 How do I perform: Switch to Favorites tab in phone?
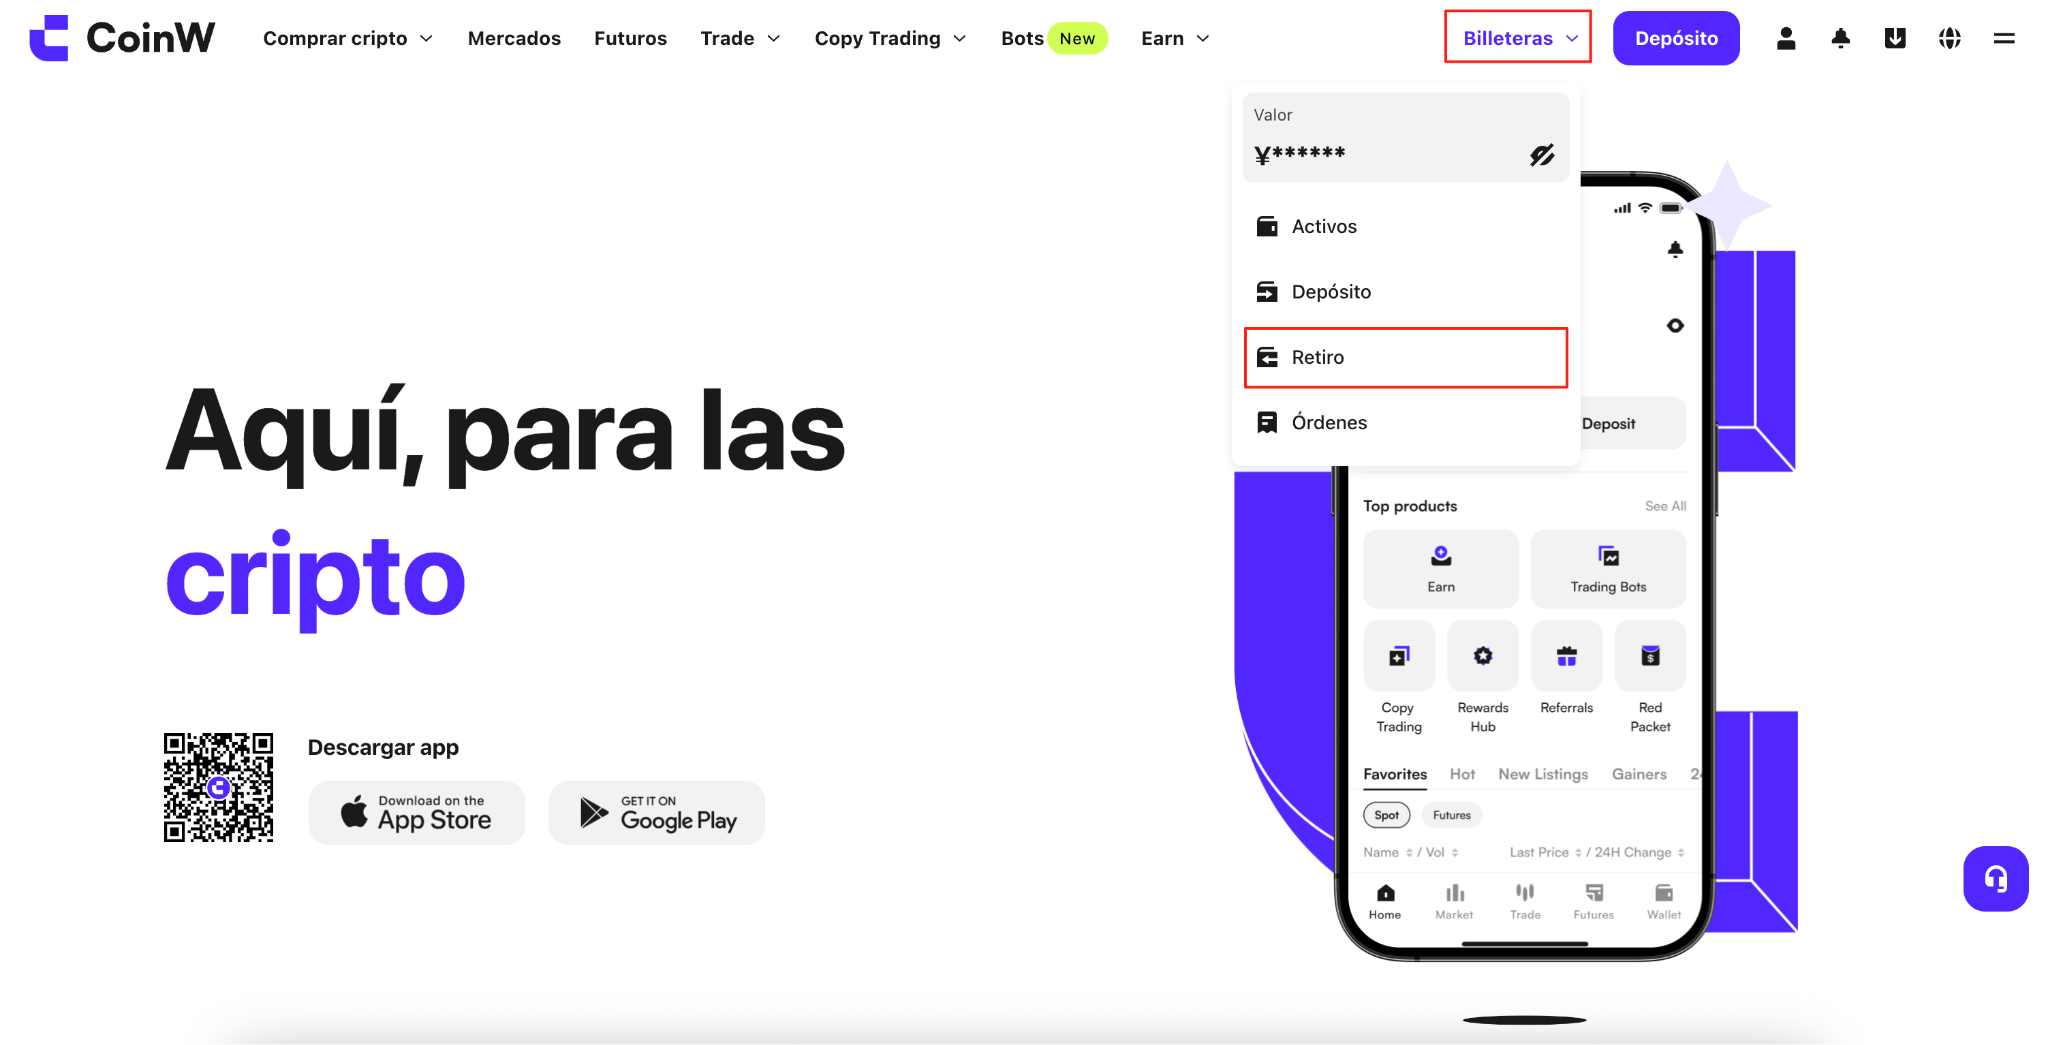[x=1395, y=774]
